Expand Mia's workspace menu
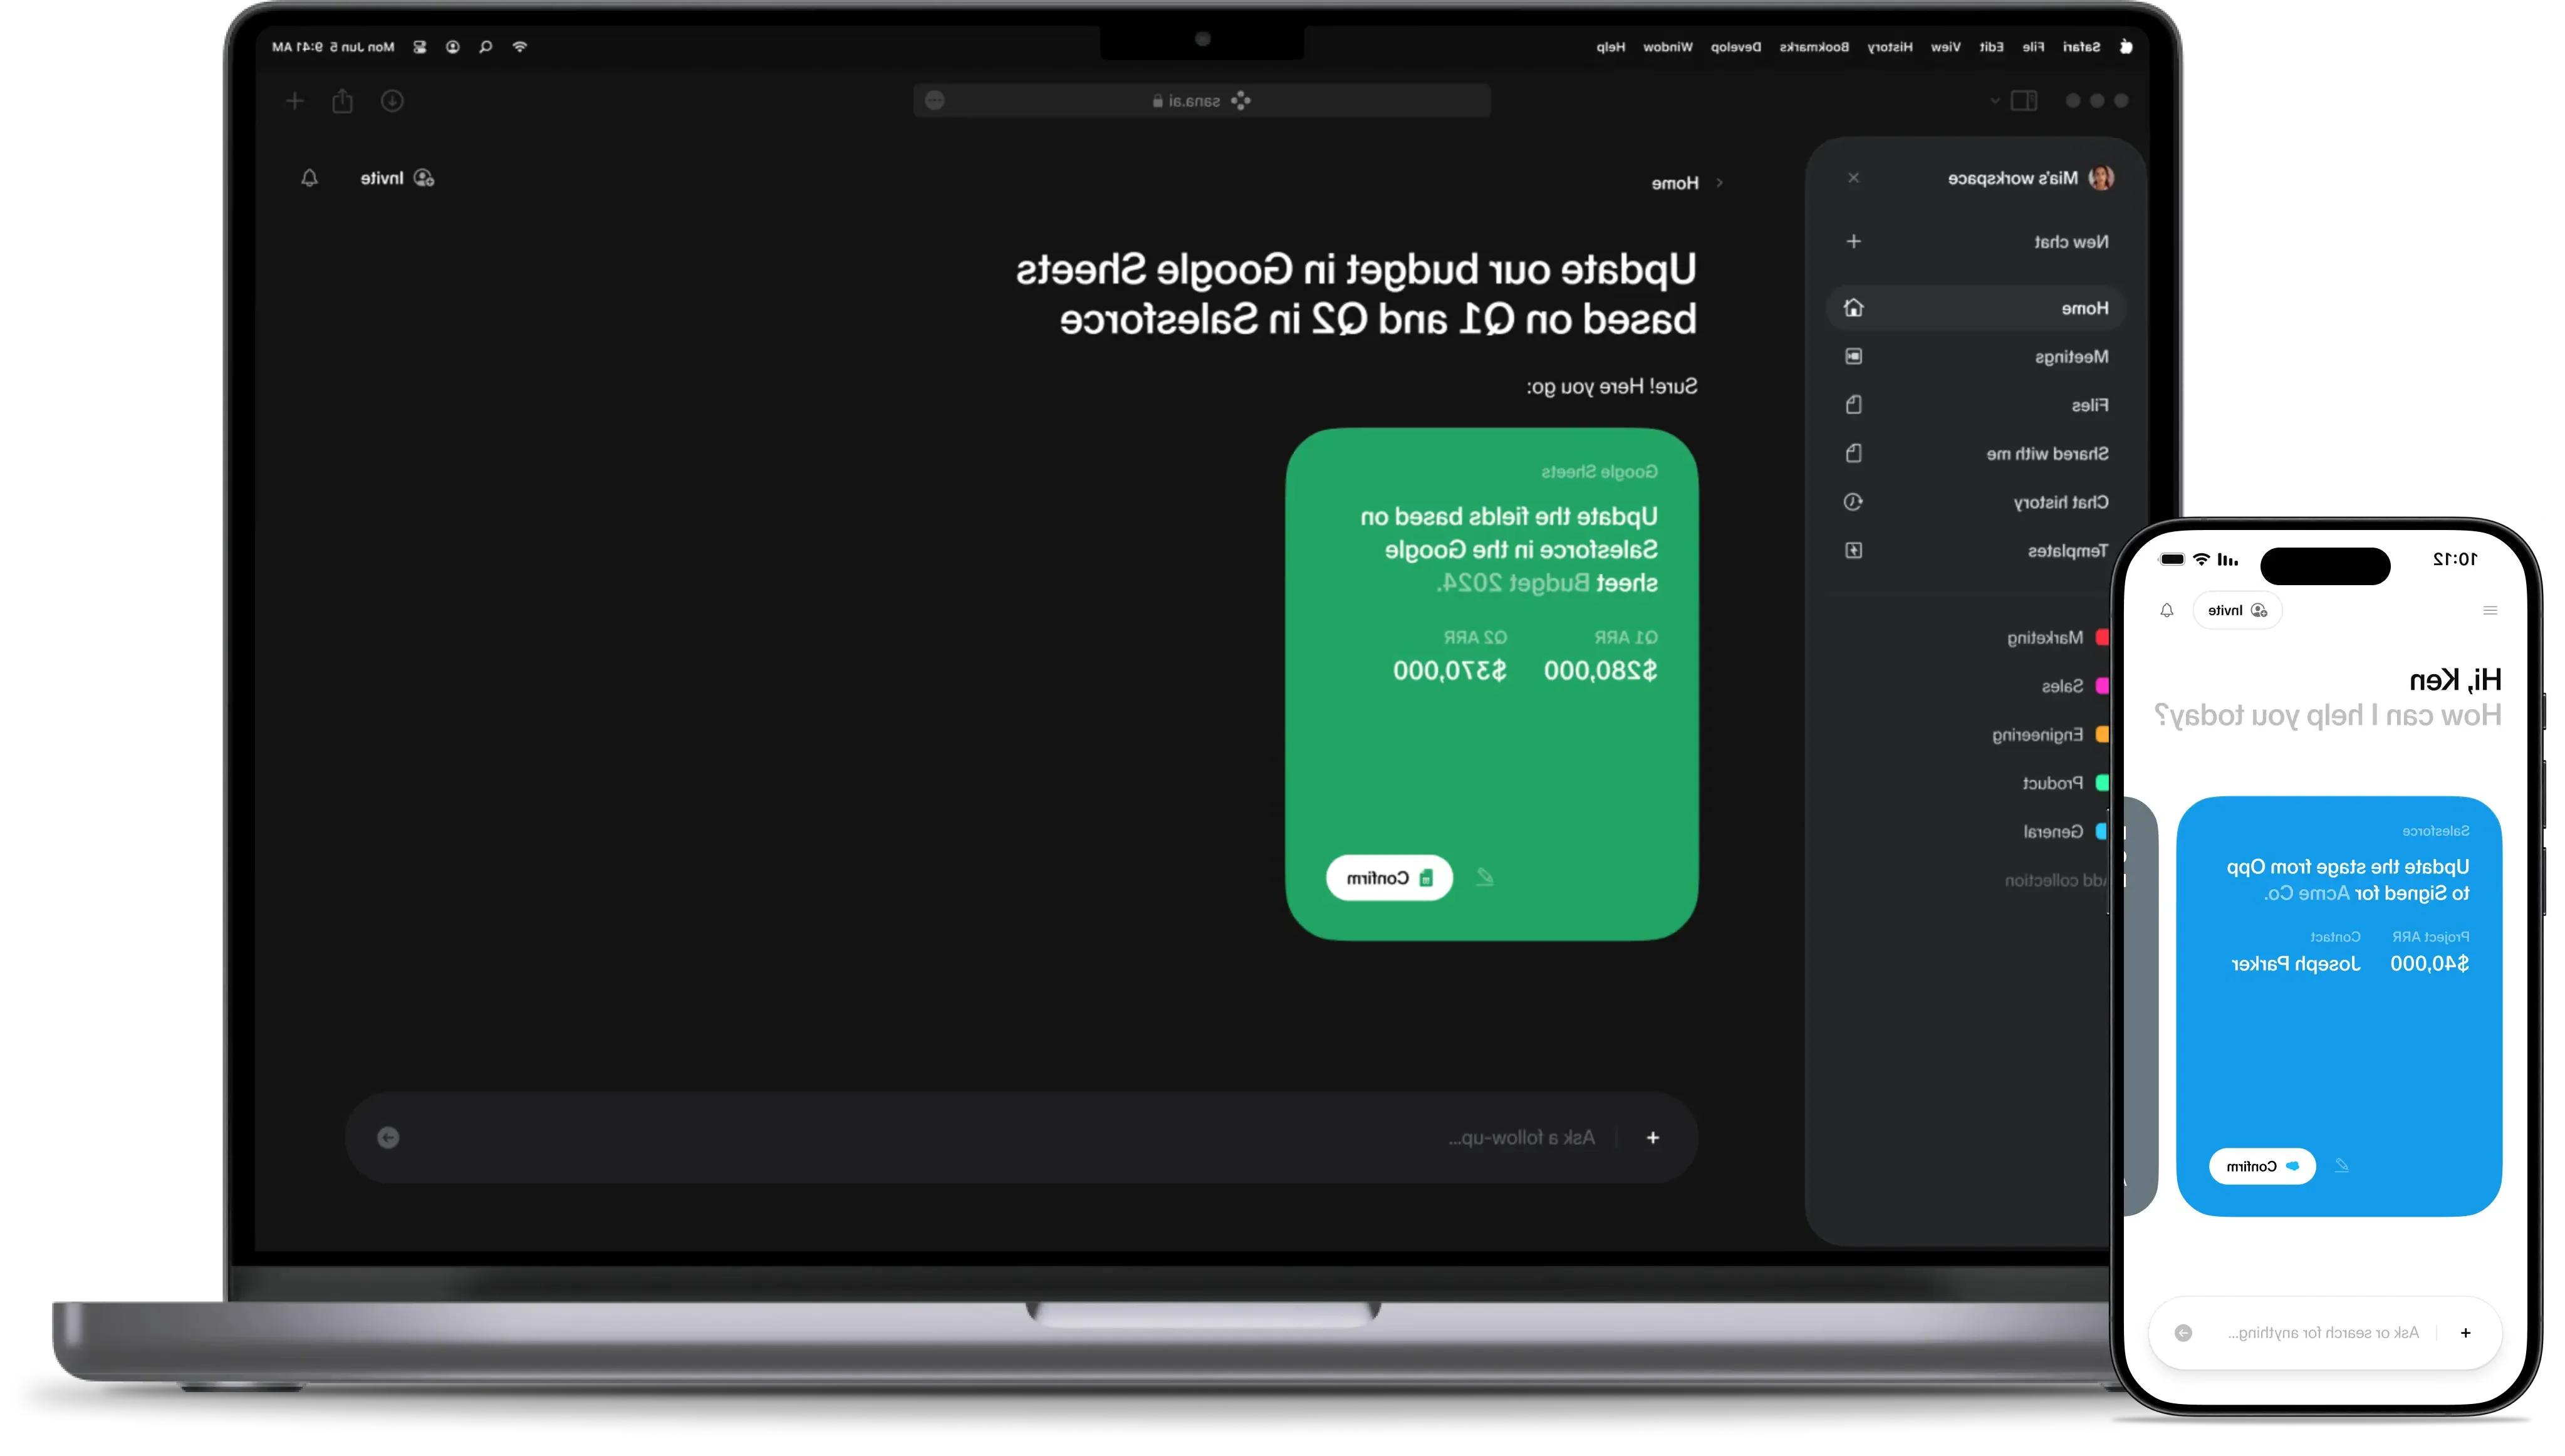Image resolution: width=2565 pixels, height=1456 pixels. (2027, 176)
